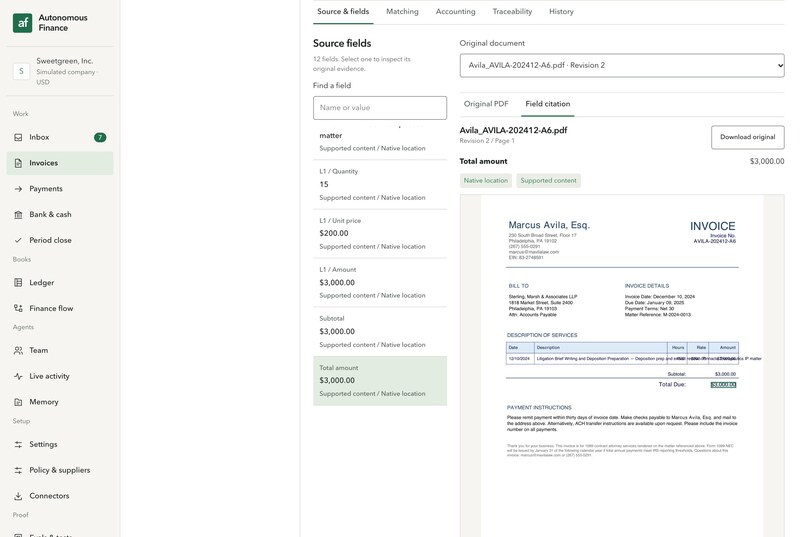Open the Ledger page
Screen dimensions: 806x537
(60, 283)
